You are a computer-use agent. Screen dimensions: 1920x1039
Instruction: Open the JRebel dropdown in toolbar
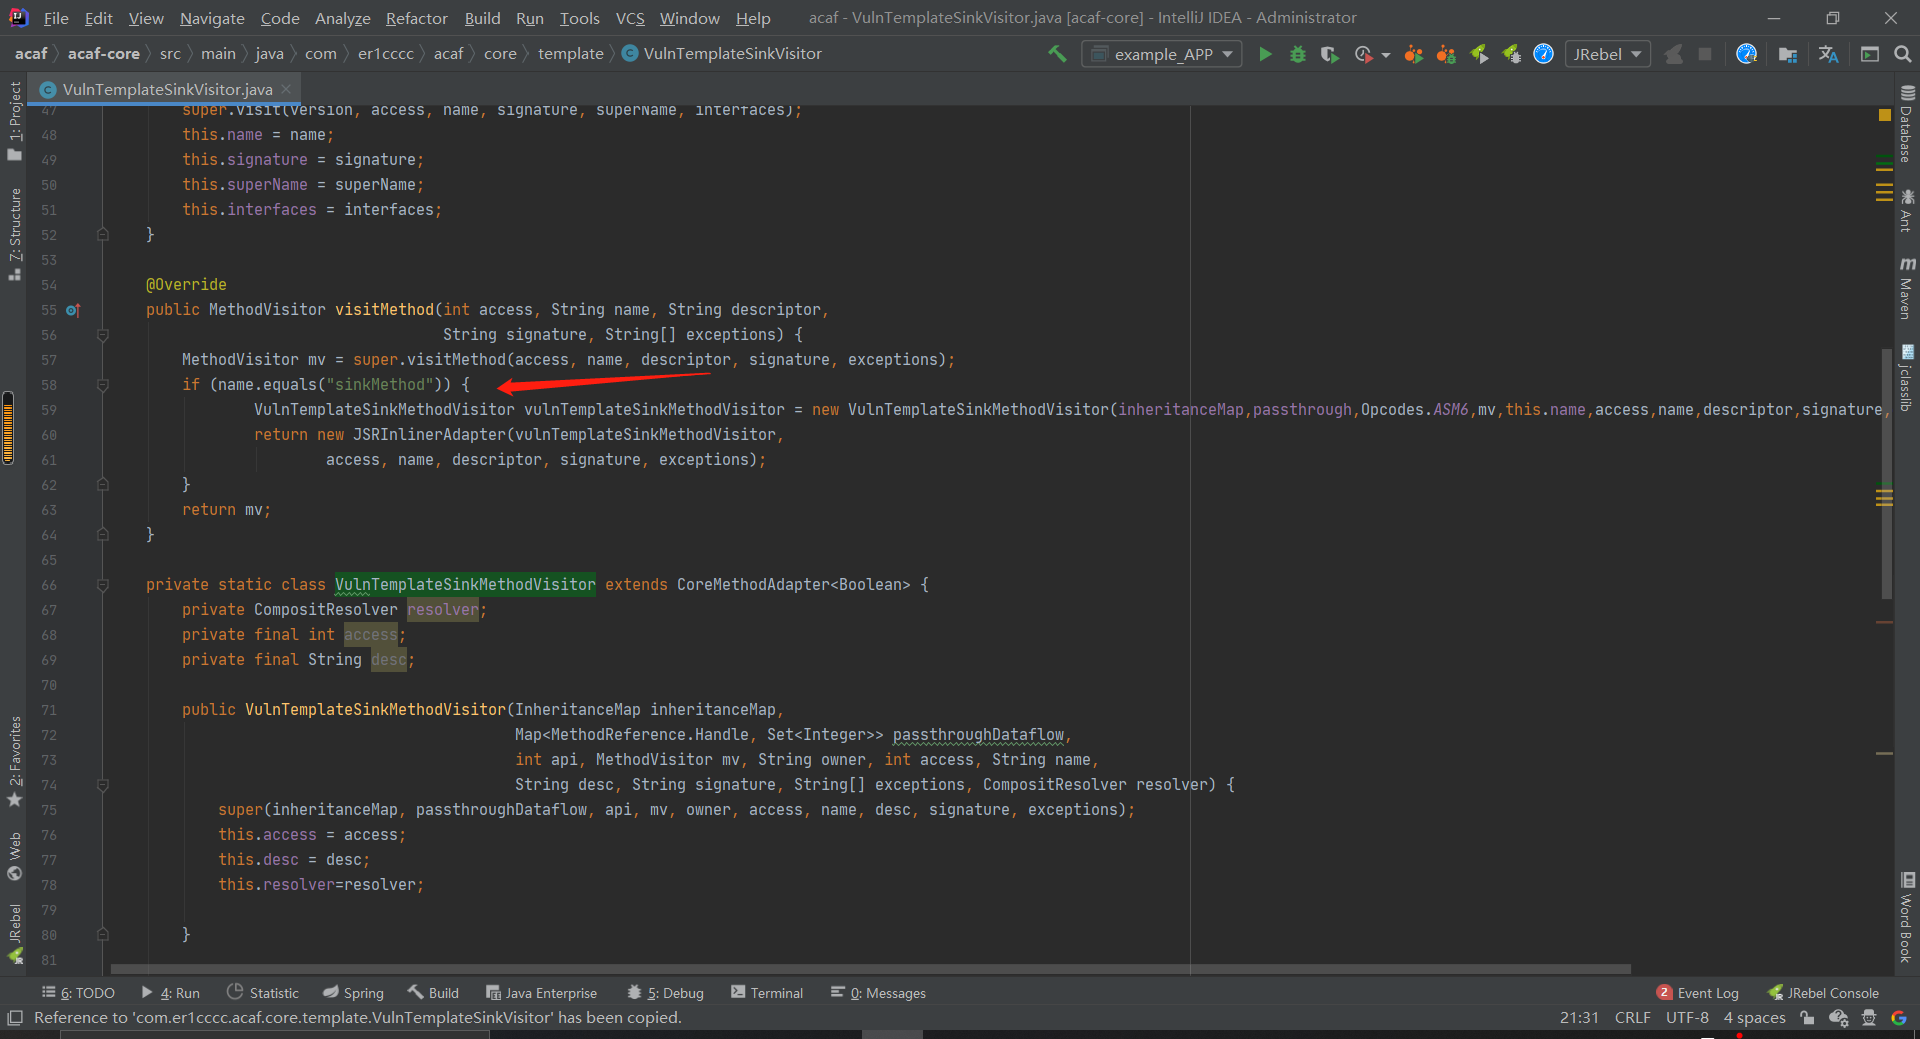(1607, 54)
